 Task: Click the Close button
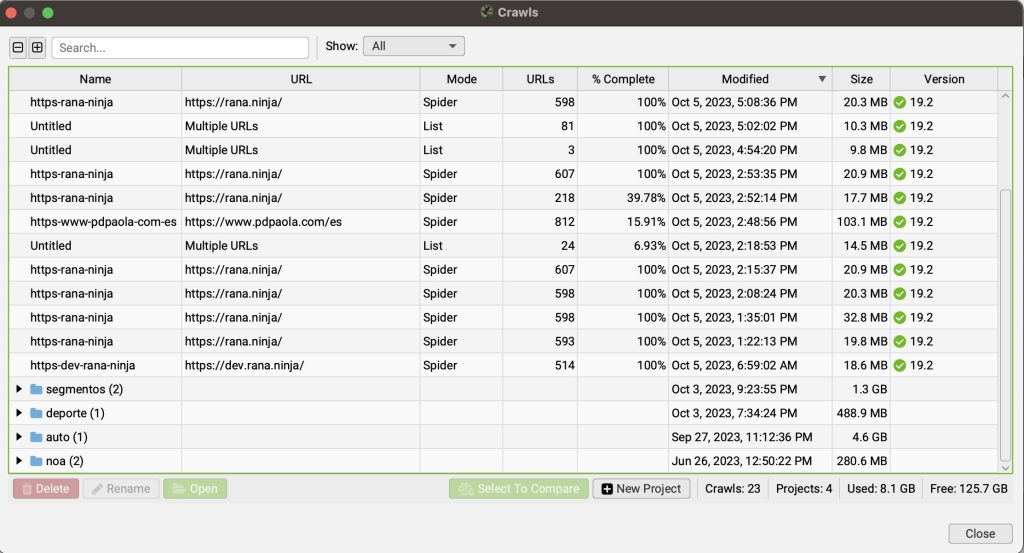[x=979, y=534]
